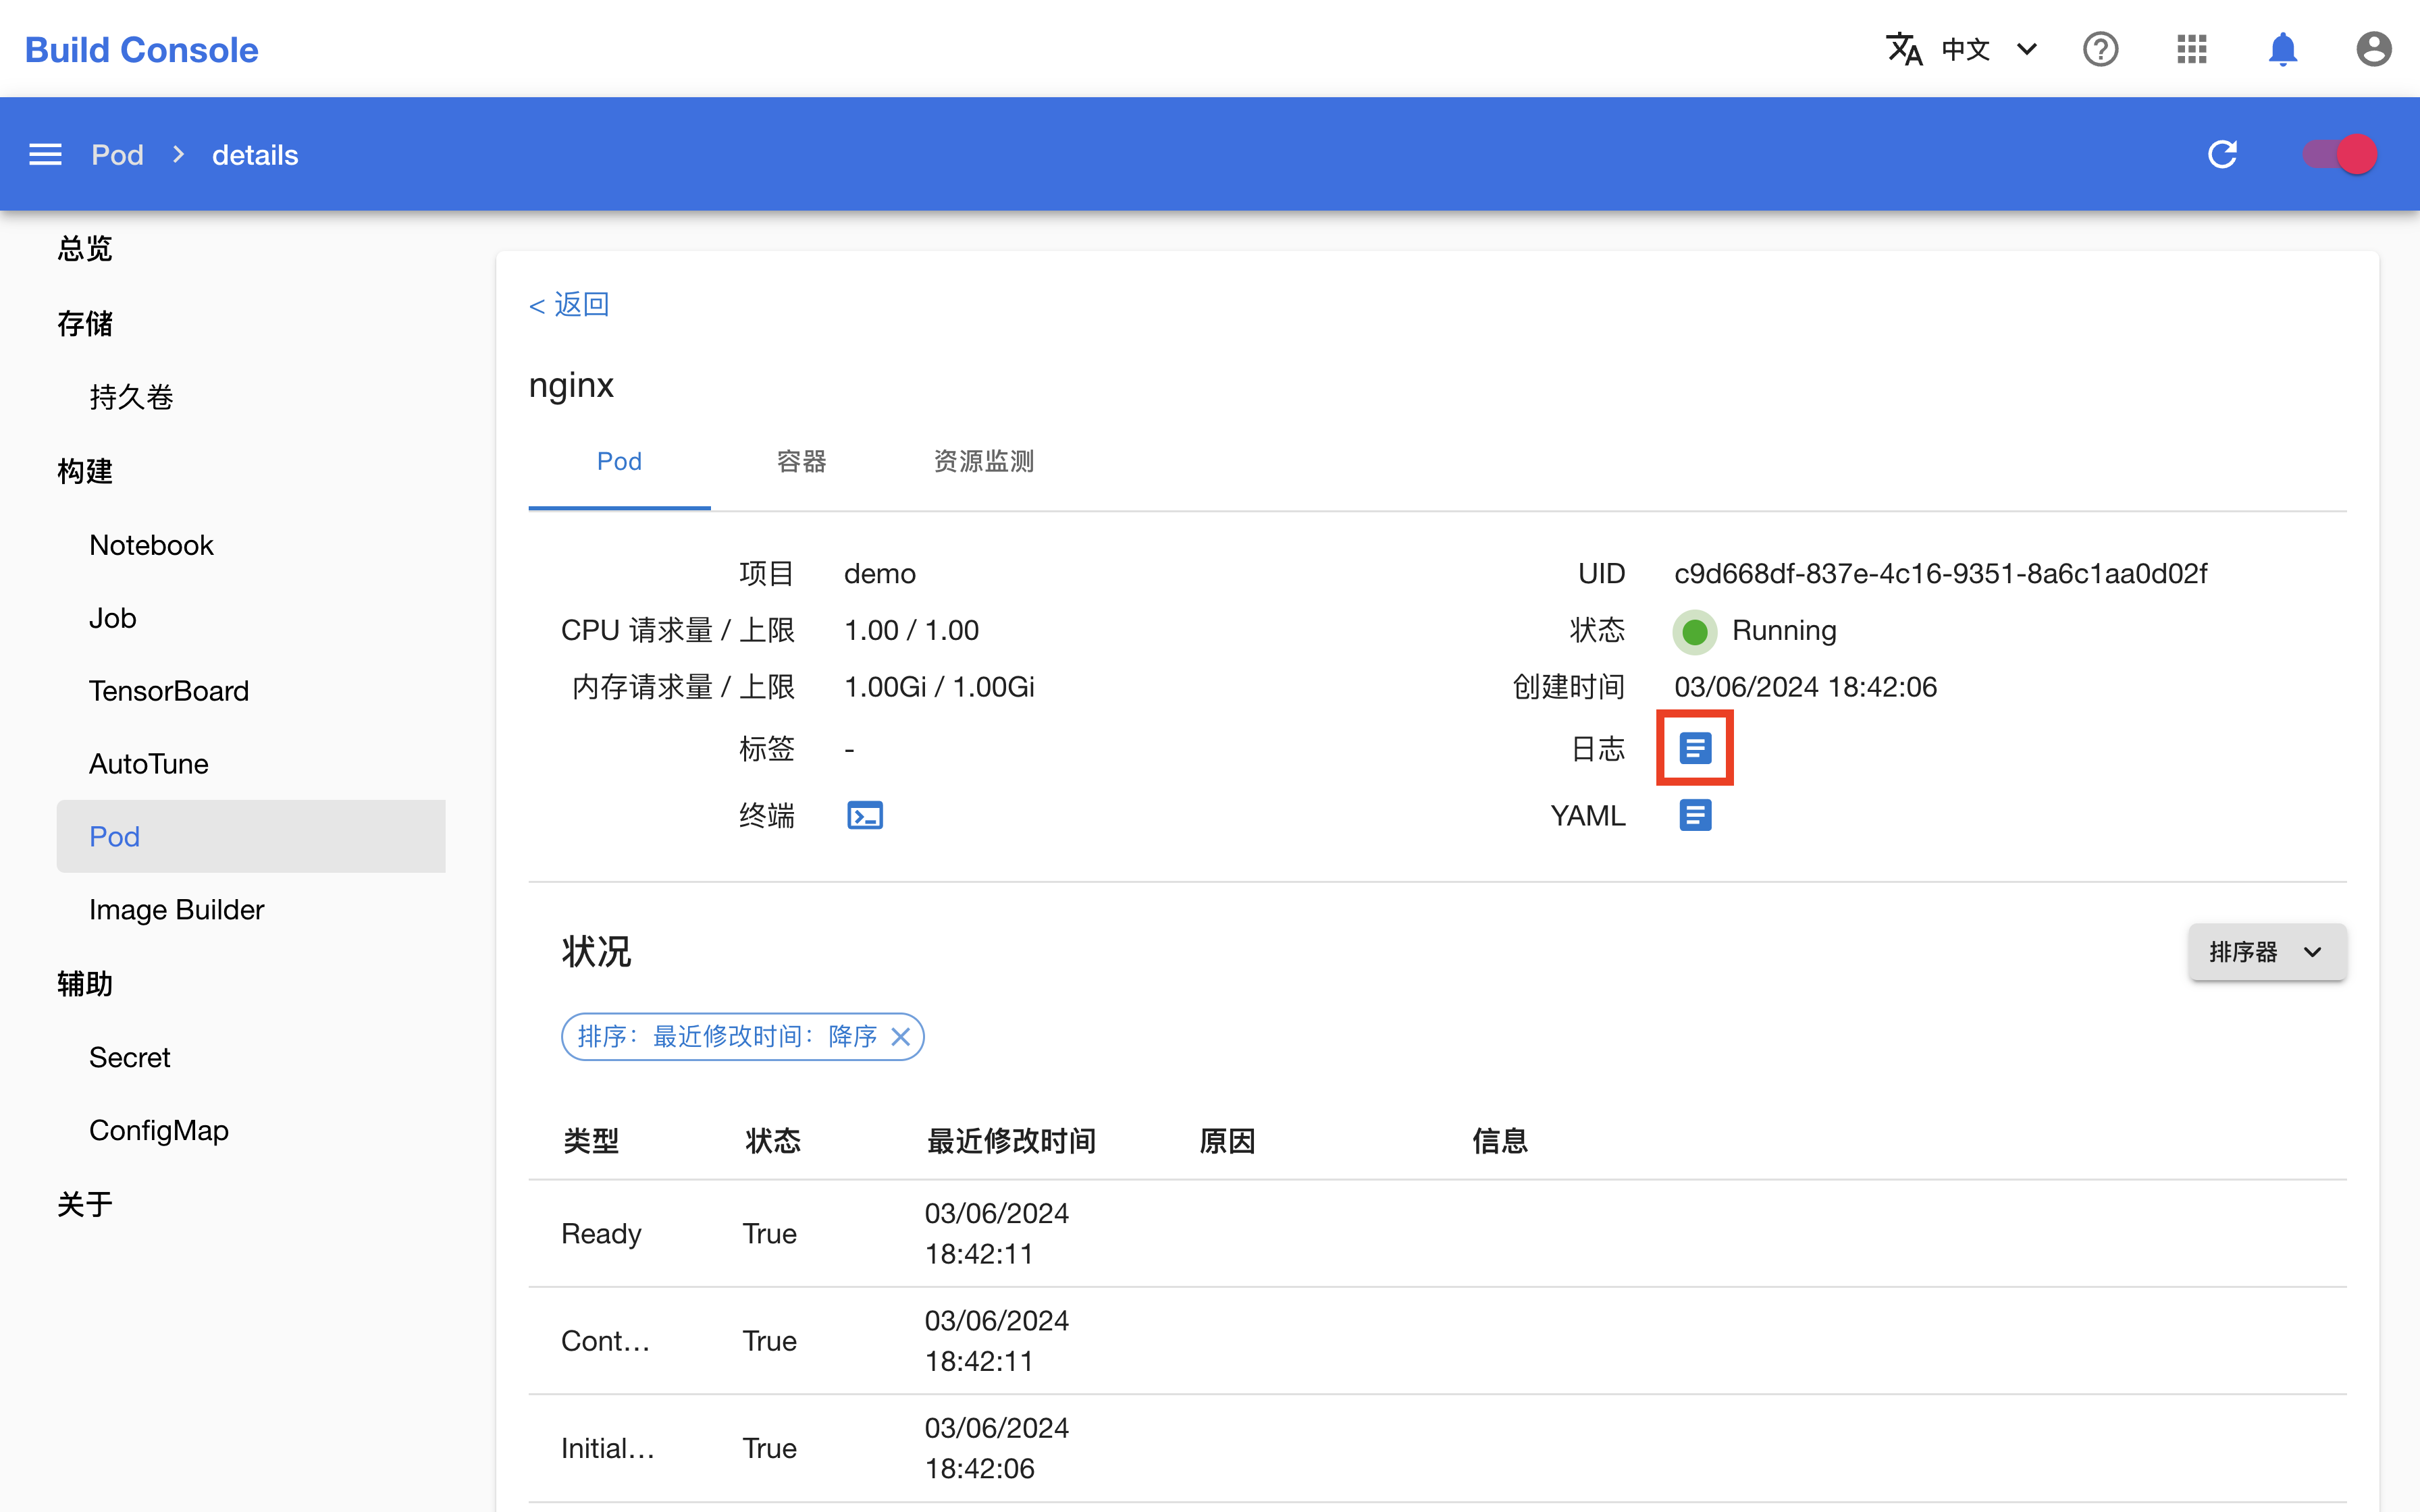This screenshot has height=1512, width=2420.
Task: Open the user account avatar icon
Action: [x=2373, y=49]
